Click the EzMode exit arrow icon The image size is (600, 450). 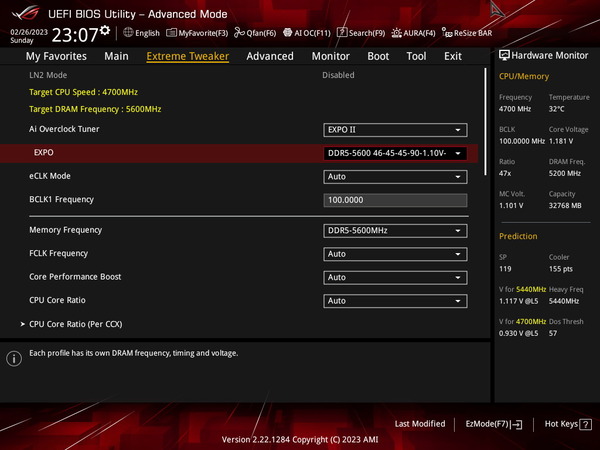[x=516, y=424]
